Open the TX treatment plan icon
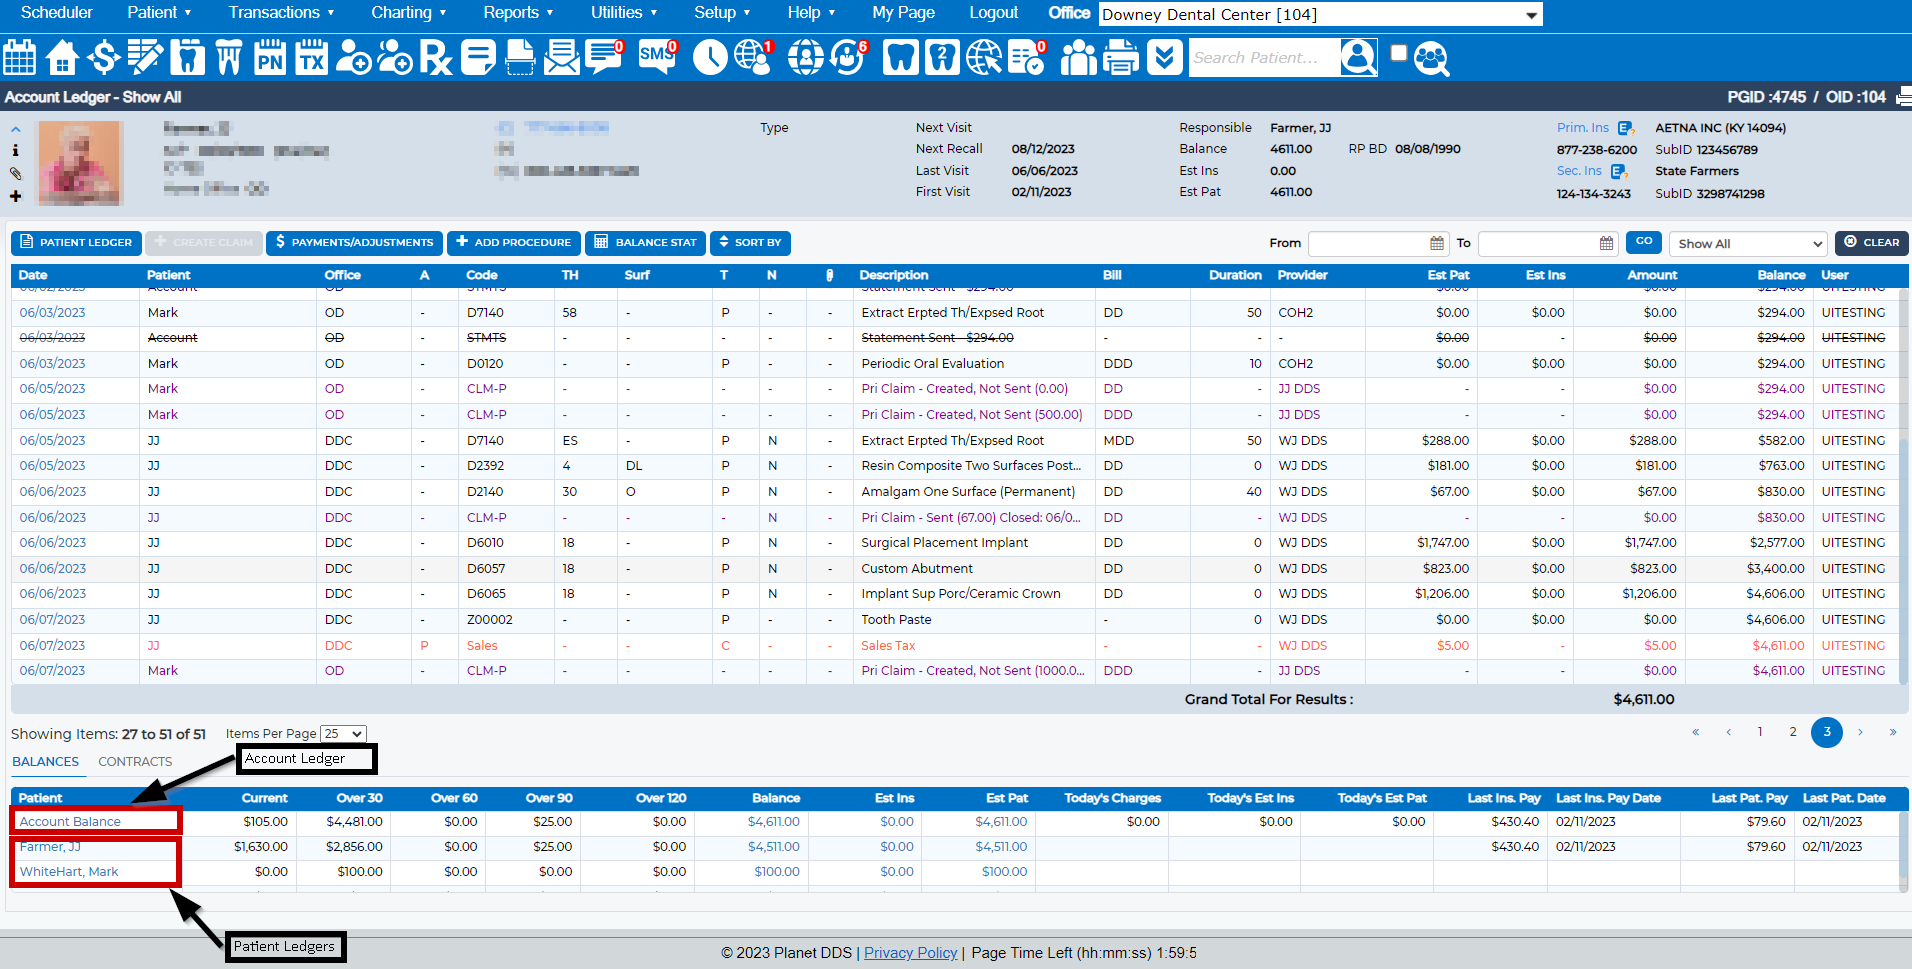 pos(310,57)
